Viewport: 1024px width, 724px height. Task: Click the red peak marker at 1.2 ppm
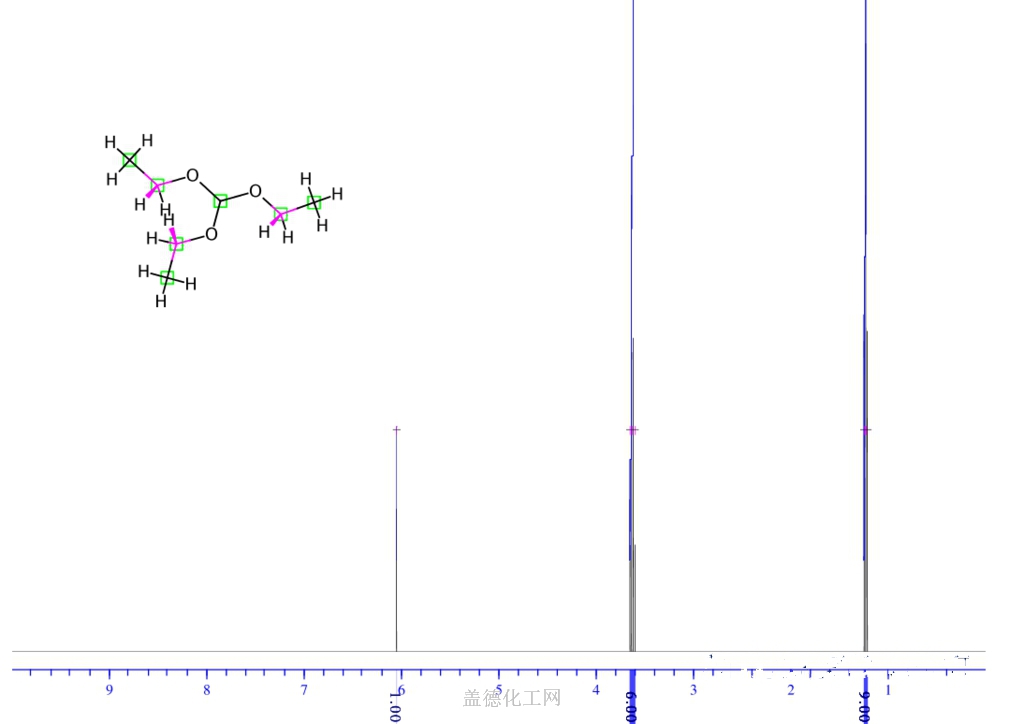tap(864, 429)
